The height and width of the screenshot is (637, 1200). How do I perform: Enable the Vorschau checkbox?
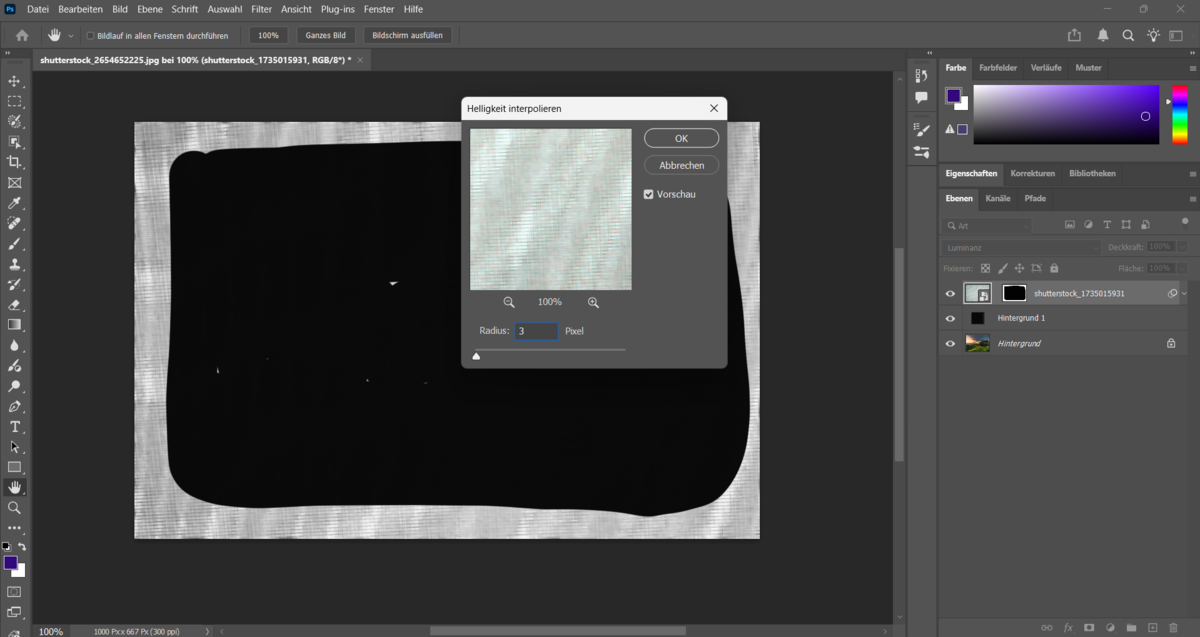tap(650, 194)
